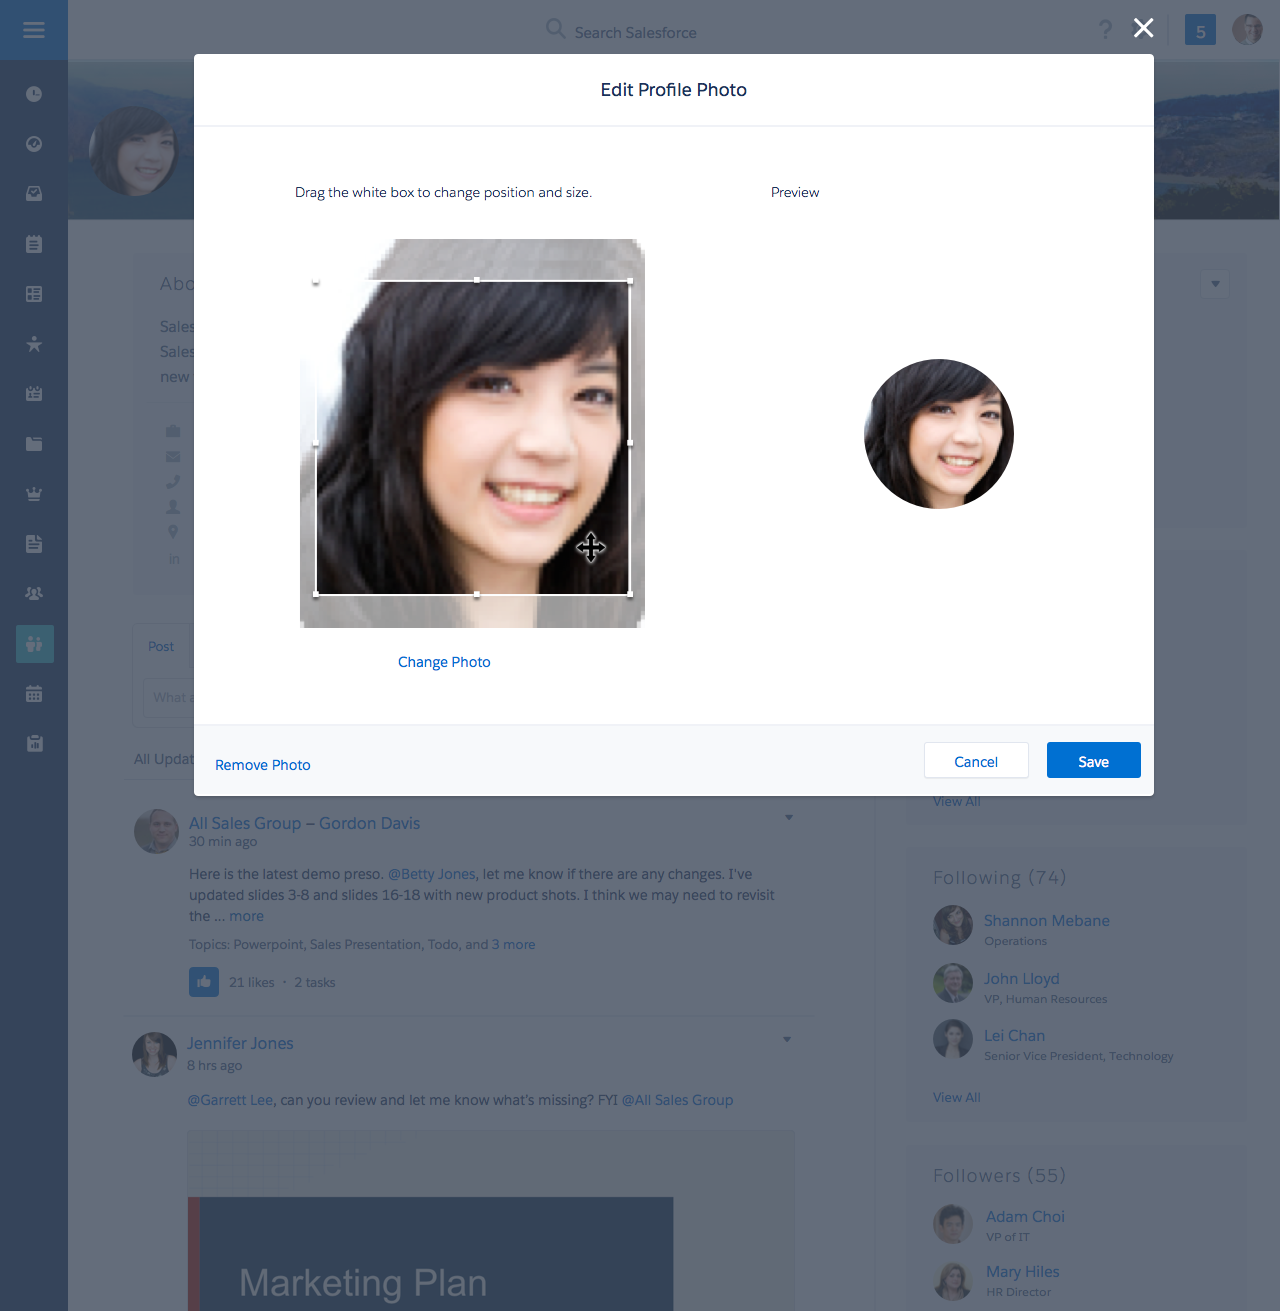Open the notifications badge showing 5
This screenshot has height=1311, width=1280.
pos(1200,30)
